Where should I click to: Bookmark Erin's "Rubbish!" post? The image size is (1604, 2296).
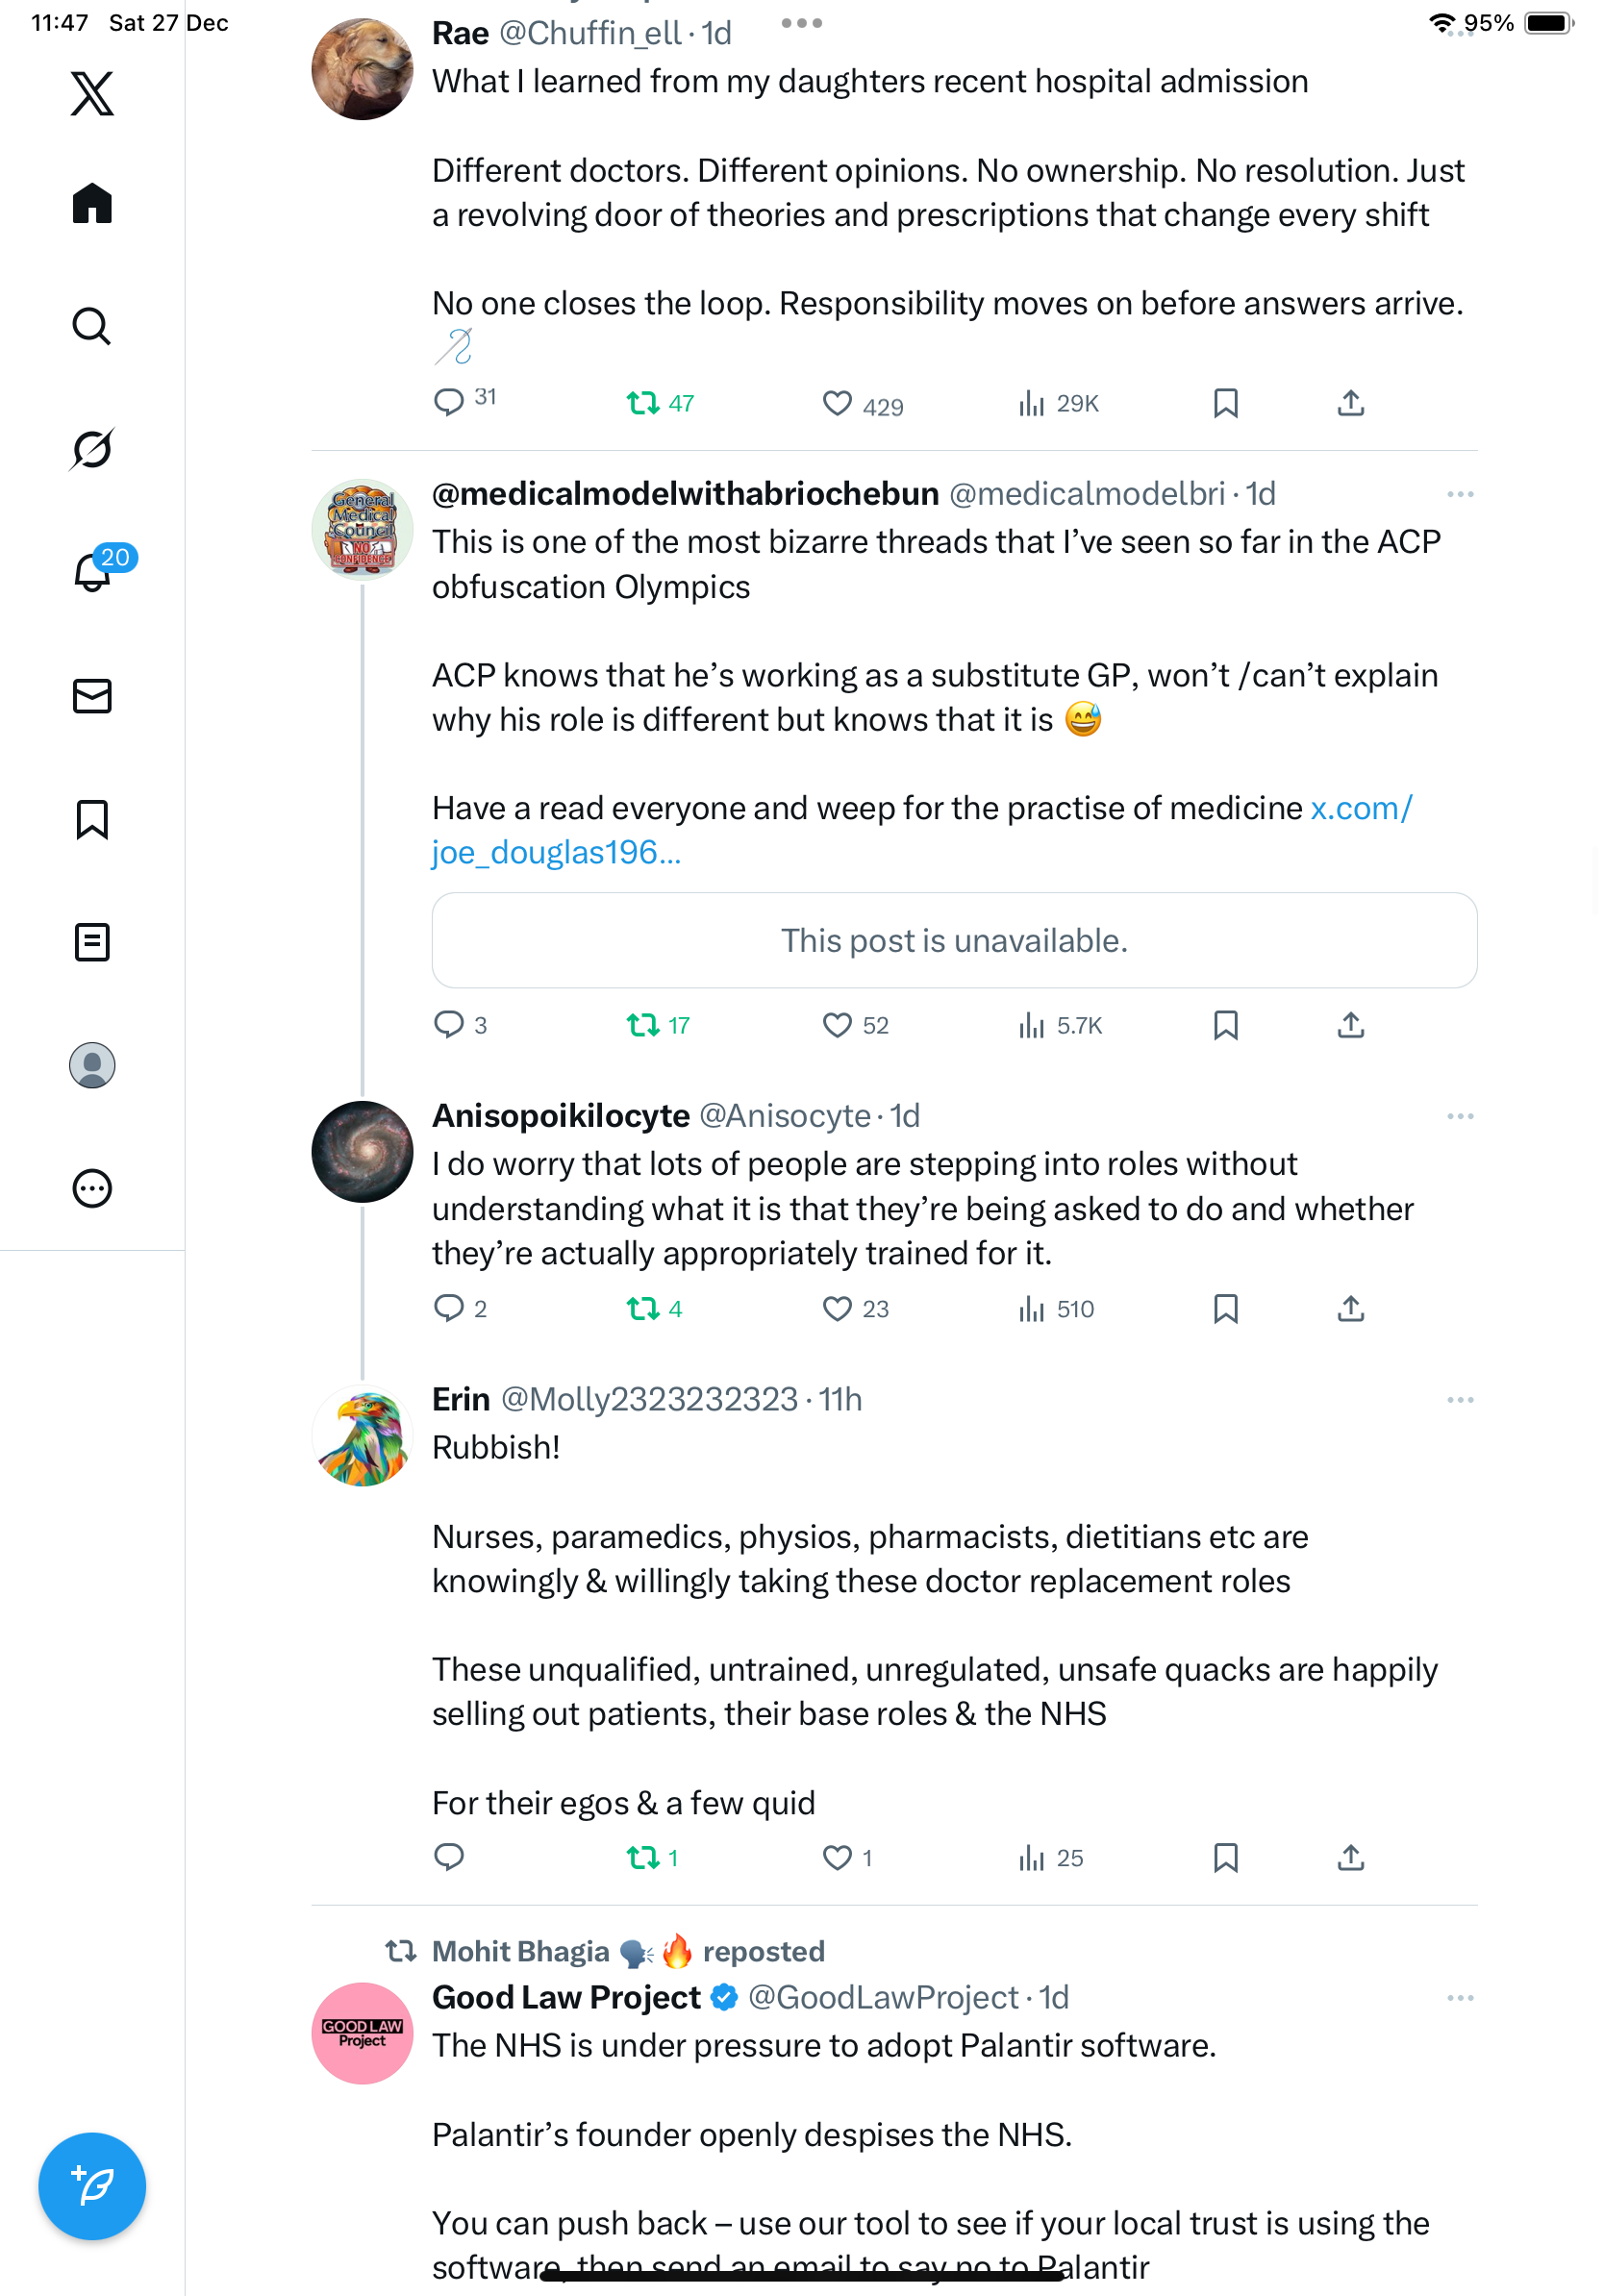pyautogui.click(x=1225, y=1857)
